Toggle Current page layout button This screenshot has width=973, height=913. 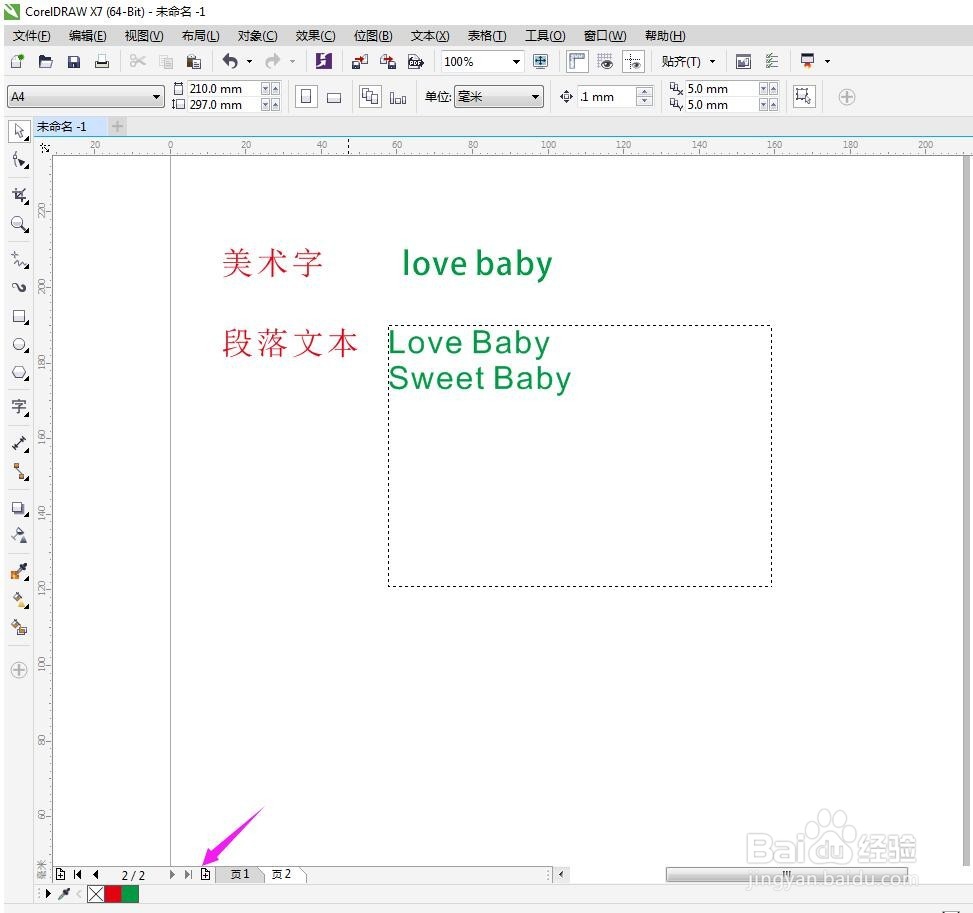pos(398,97)
